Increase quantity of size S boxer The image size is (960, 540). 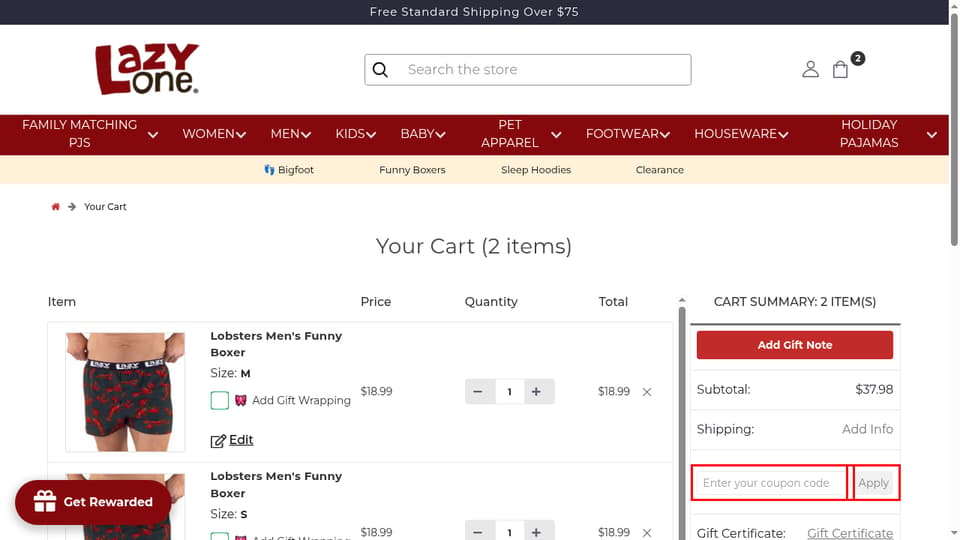point(536,531)
